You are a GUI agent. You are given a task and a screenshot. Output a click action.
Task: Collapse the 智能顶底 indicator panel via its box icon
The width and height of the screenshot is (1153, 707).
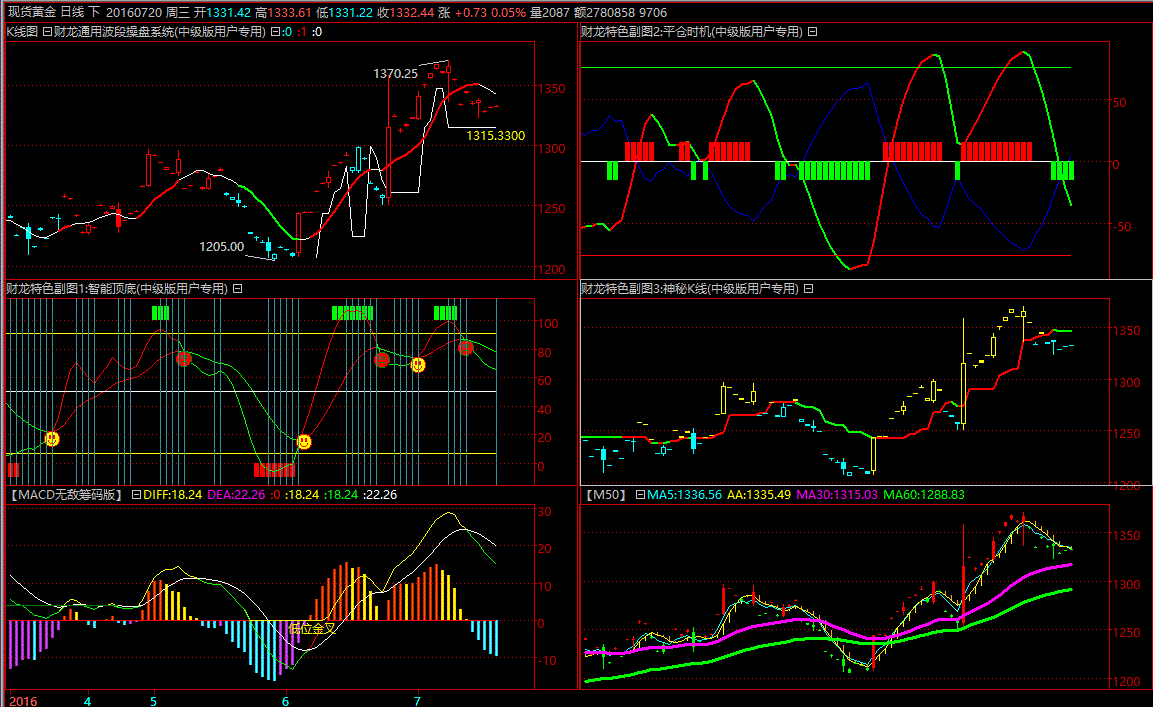238,288
